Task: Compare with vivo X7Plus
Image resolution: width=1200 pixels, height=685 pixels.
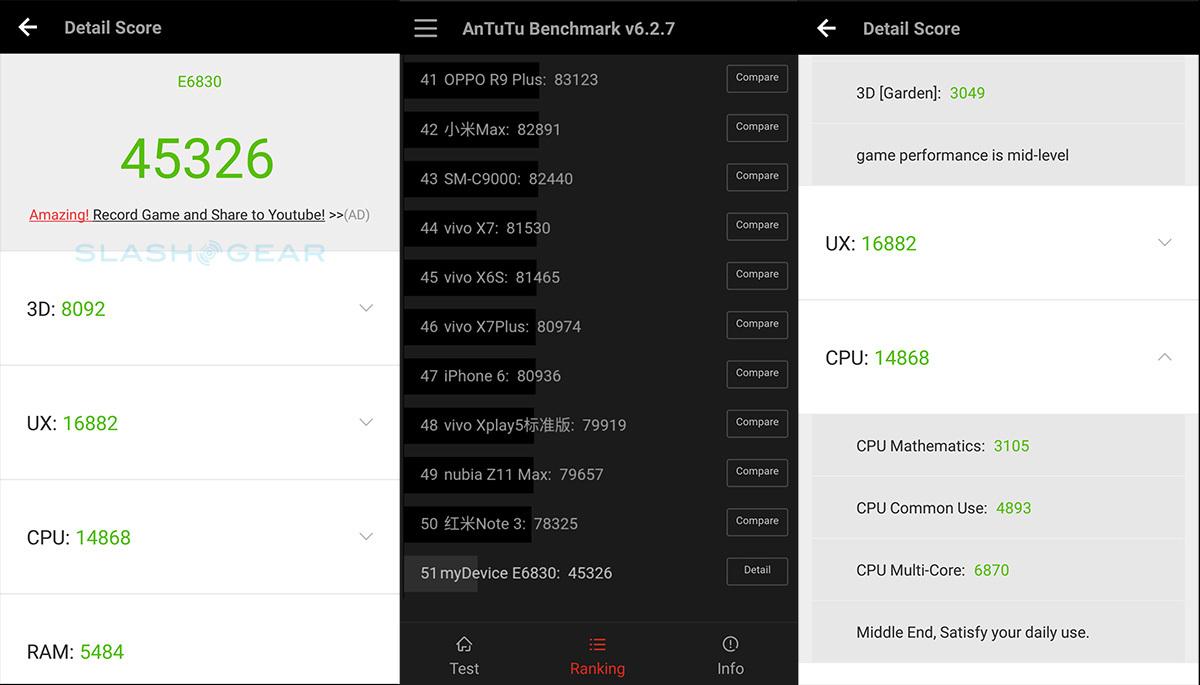Action: coord(757,324)
